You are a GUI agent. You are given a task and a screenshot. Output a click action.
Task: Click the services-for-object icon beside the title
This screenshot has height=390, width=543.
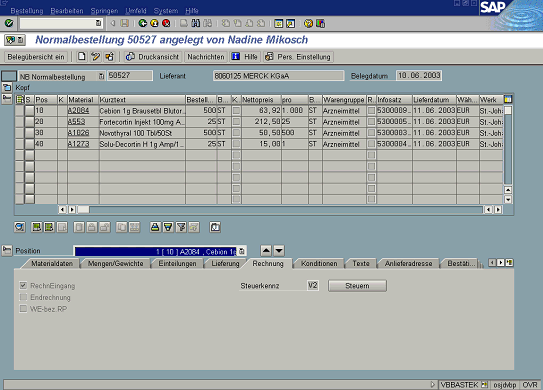(x=15, y=40)
